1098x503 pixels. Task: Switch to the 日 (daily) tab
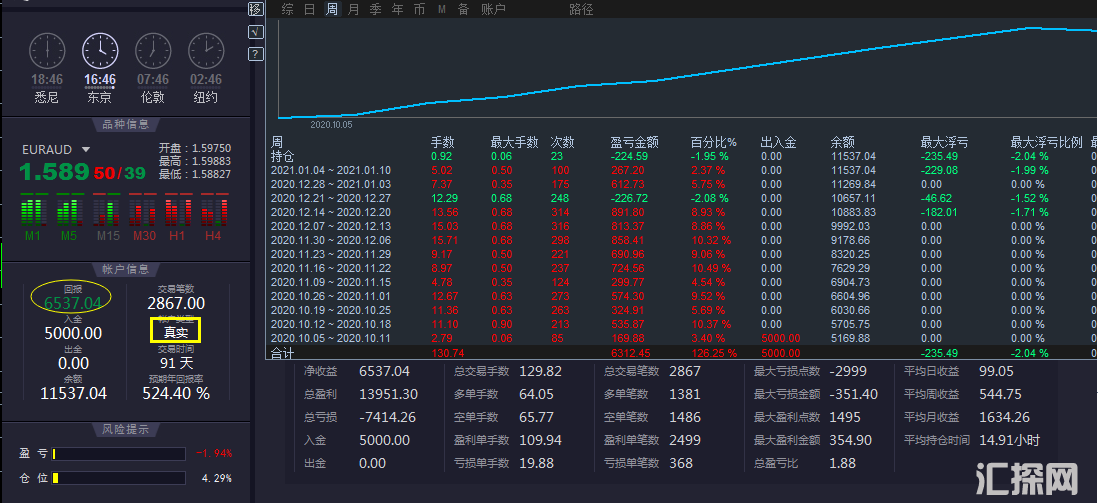tap(309, 9)
